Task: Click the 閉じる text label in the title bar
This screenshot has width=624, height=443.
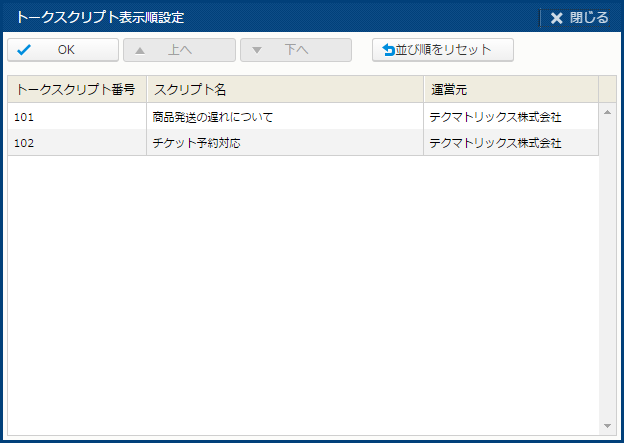Action: (589, 18)
